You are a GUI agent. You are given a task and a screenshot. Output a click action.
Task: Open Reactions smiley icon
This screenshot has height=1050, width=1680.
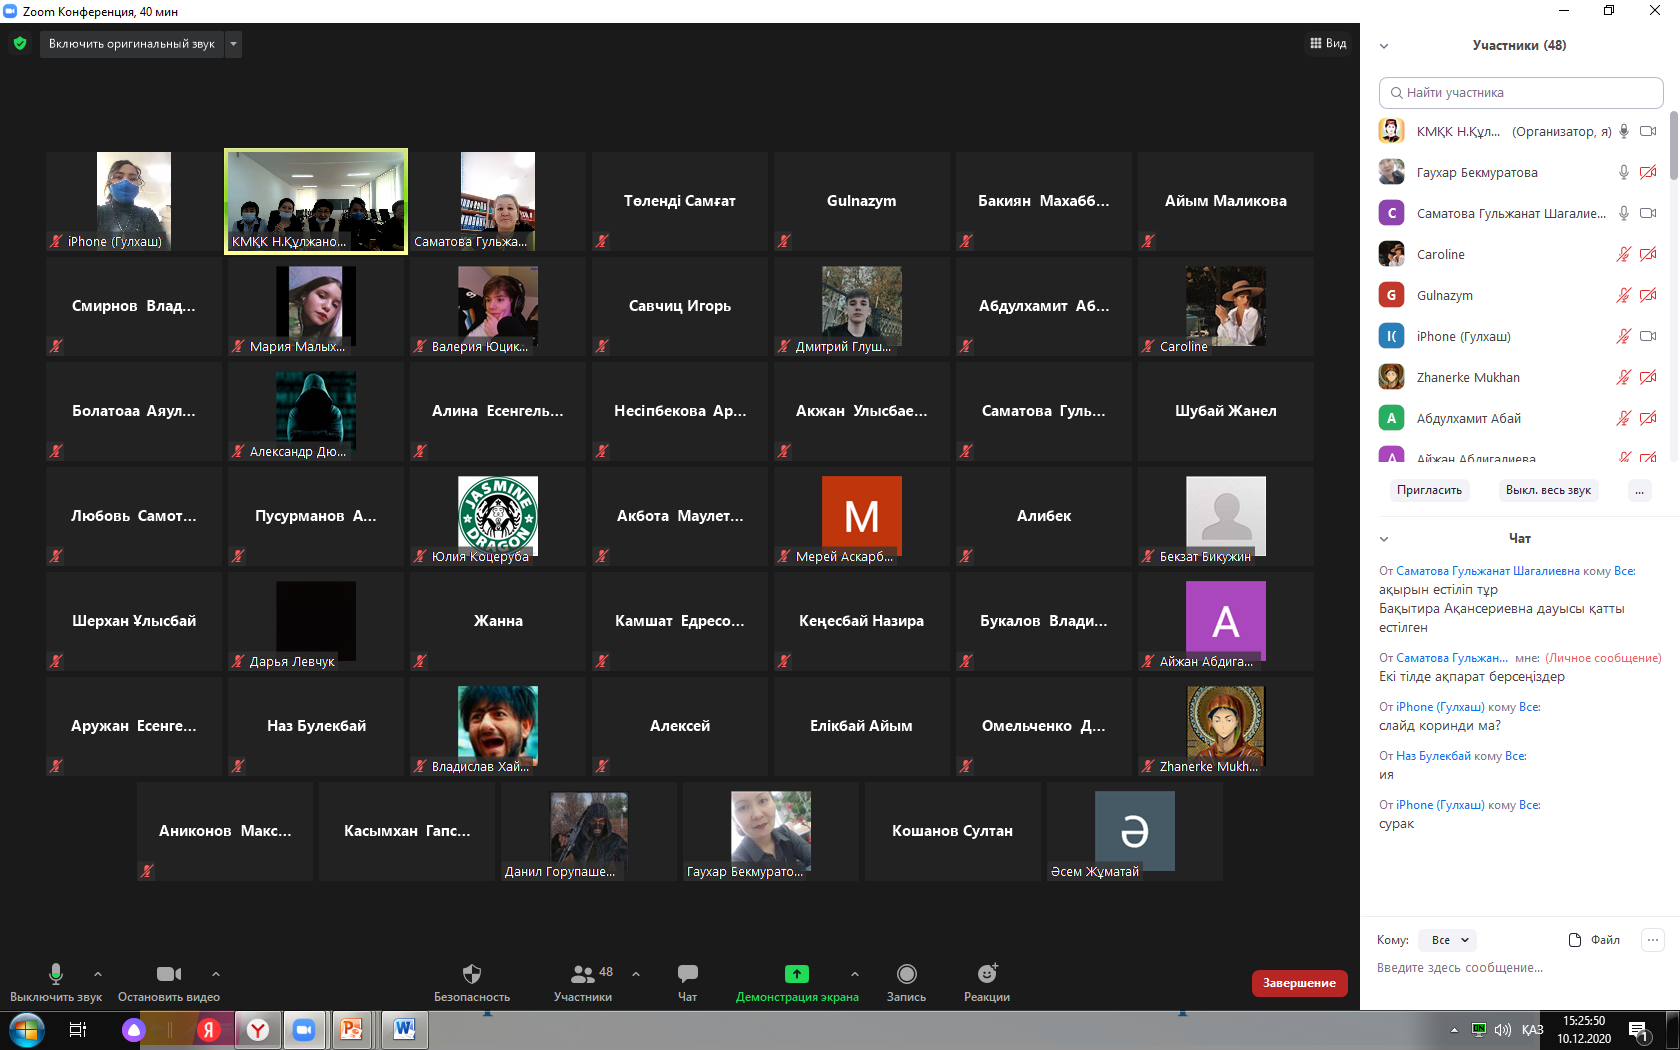[987, 974]
